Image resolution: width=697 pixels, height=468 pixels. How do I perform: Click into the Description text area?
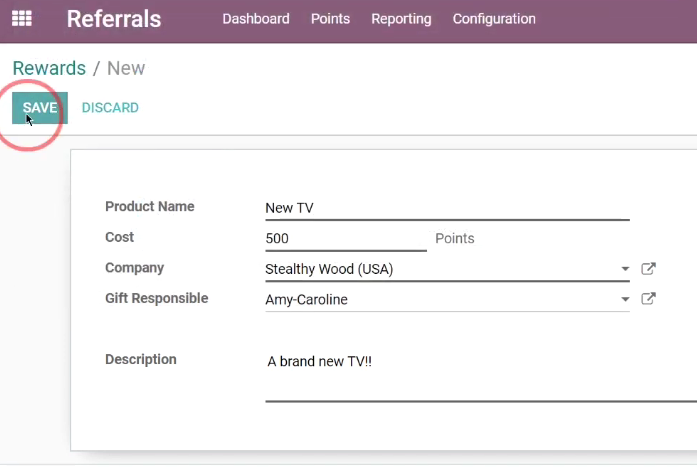coord(481,376)
